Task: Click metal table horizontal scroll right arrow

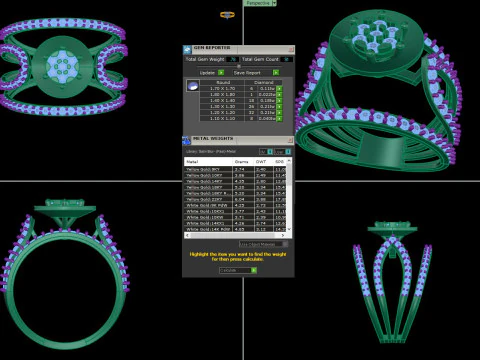Action: point(283,235)
